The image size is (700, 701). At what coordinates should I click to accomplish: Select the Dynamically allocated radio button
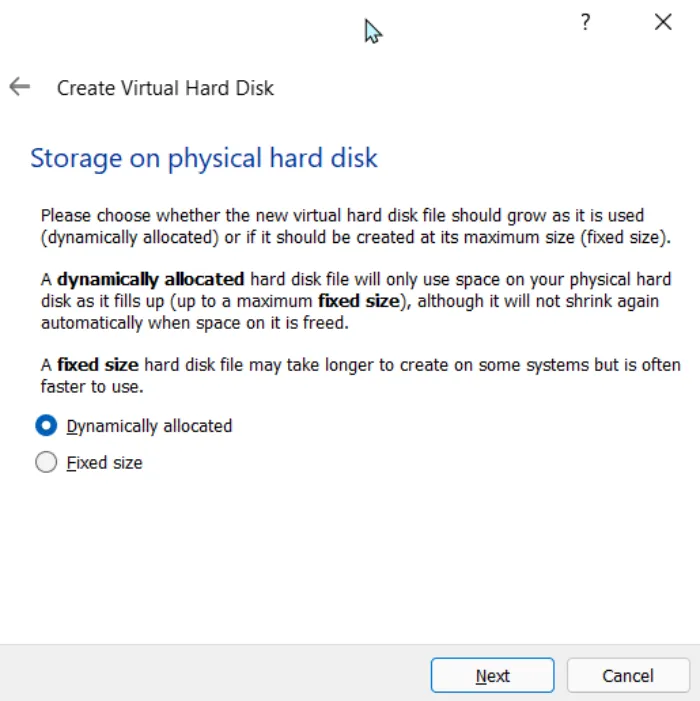(46, 426)
